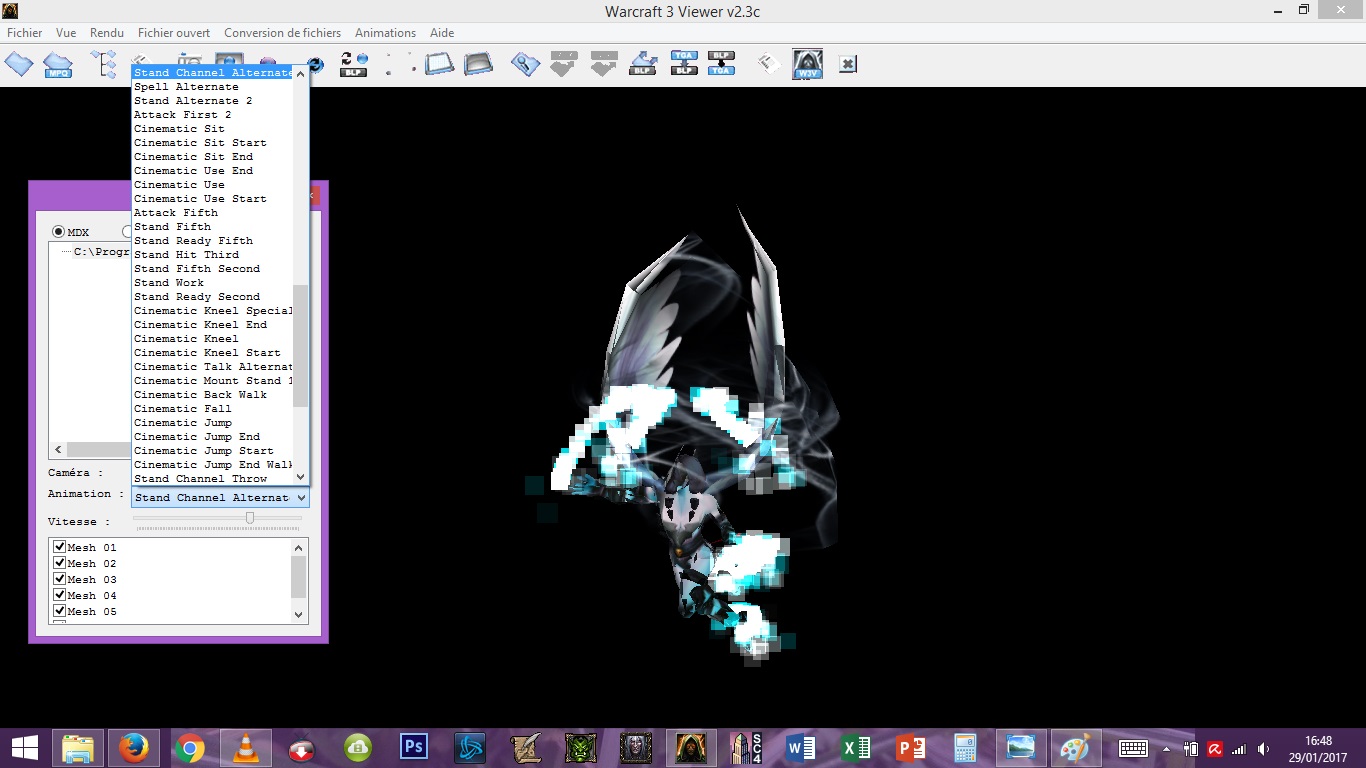Open Photoshop from the taskbar
The width and height of the screenshot is (1366, 768).
(x=413, y=748)
